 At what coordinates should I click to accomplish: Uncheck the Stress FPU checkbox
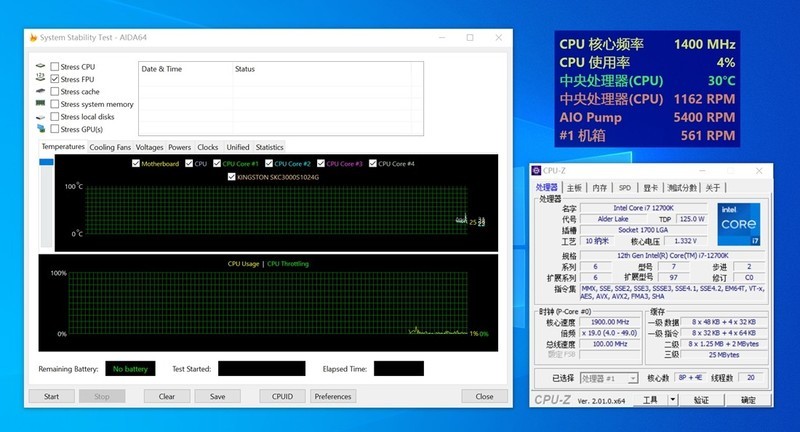(x=55, y=79)
